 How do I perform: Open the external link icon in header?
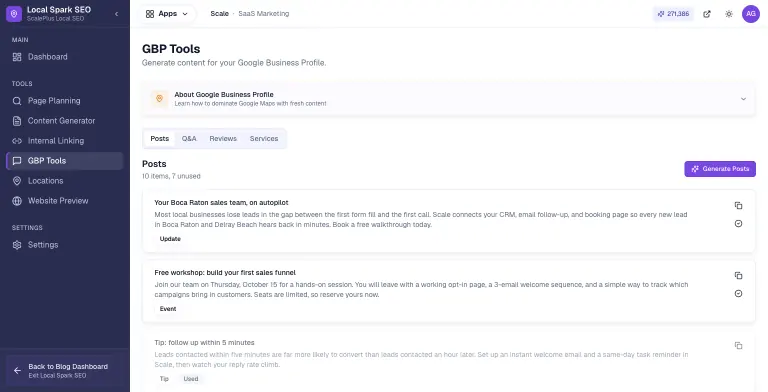[707, 14]
